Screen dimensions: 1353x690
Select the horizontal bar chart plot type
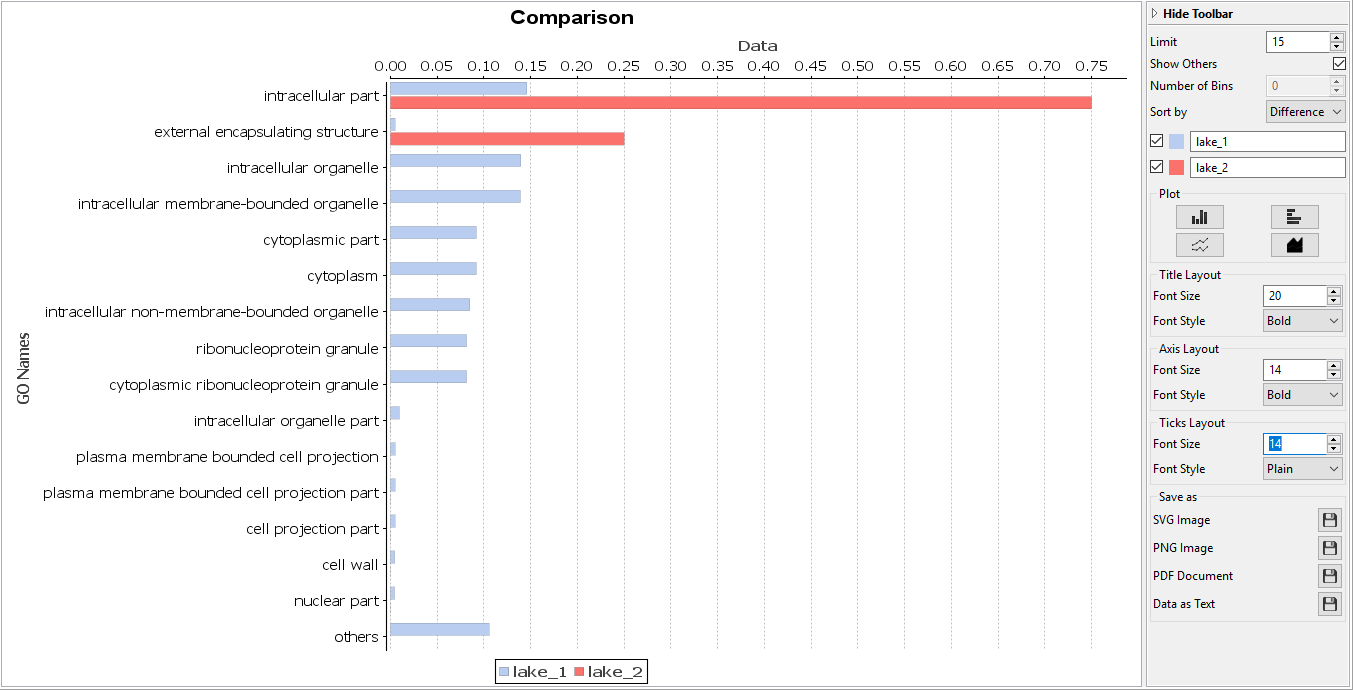coord(1294,217)
